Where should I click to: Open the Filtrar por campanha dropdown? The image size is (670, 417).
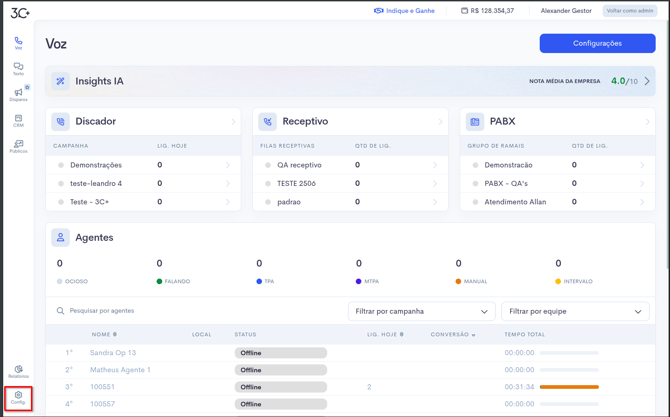pos(421,311)
